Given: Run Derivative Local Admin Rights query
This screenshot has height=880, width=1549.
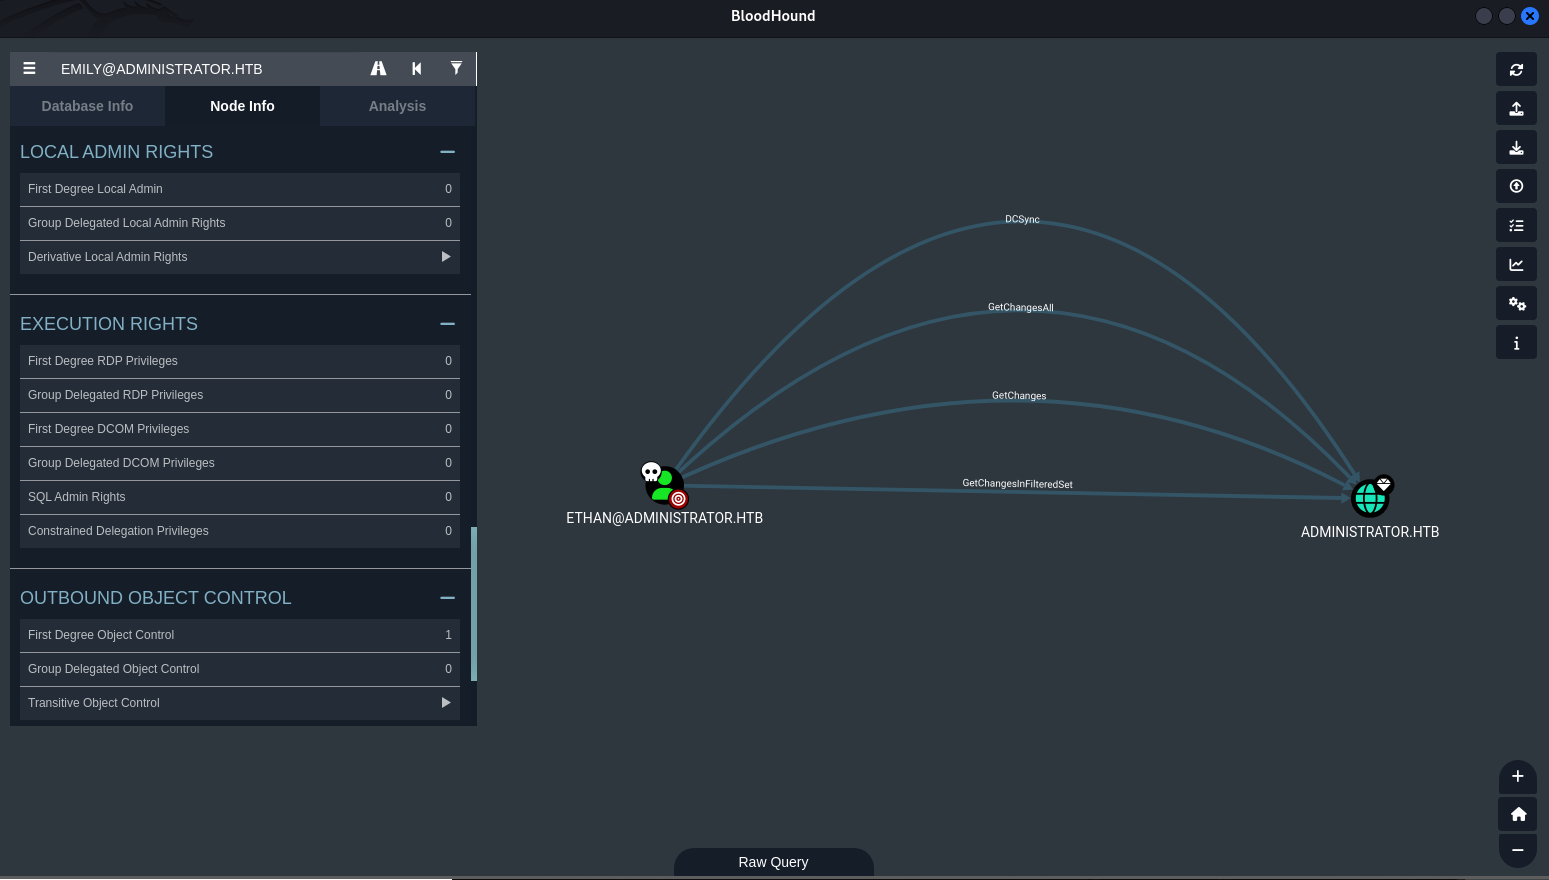Looking at the screenshot, I should [x=446, y=257].
